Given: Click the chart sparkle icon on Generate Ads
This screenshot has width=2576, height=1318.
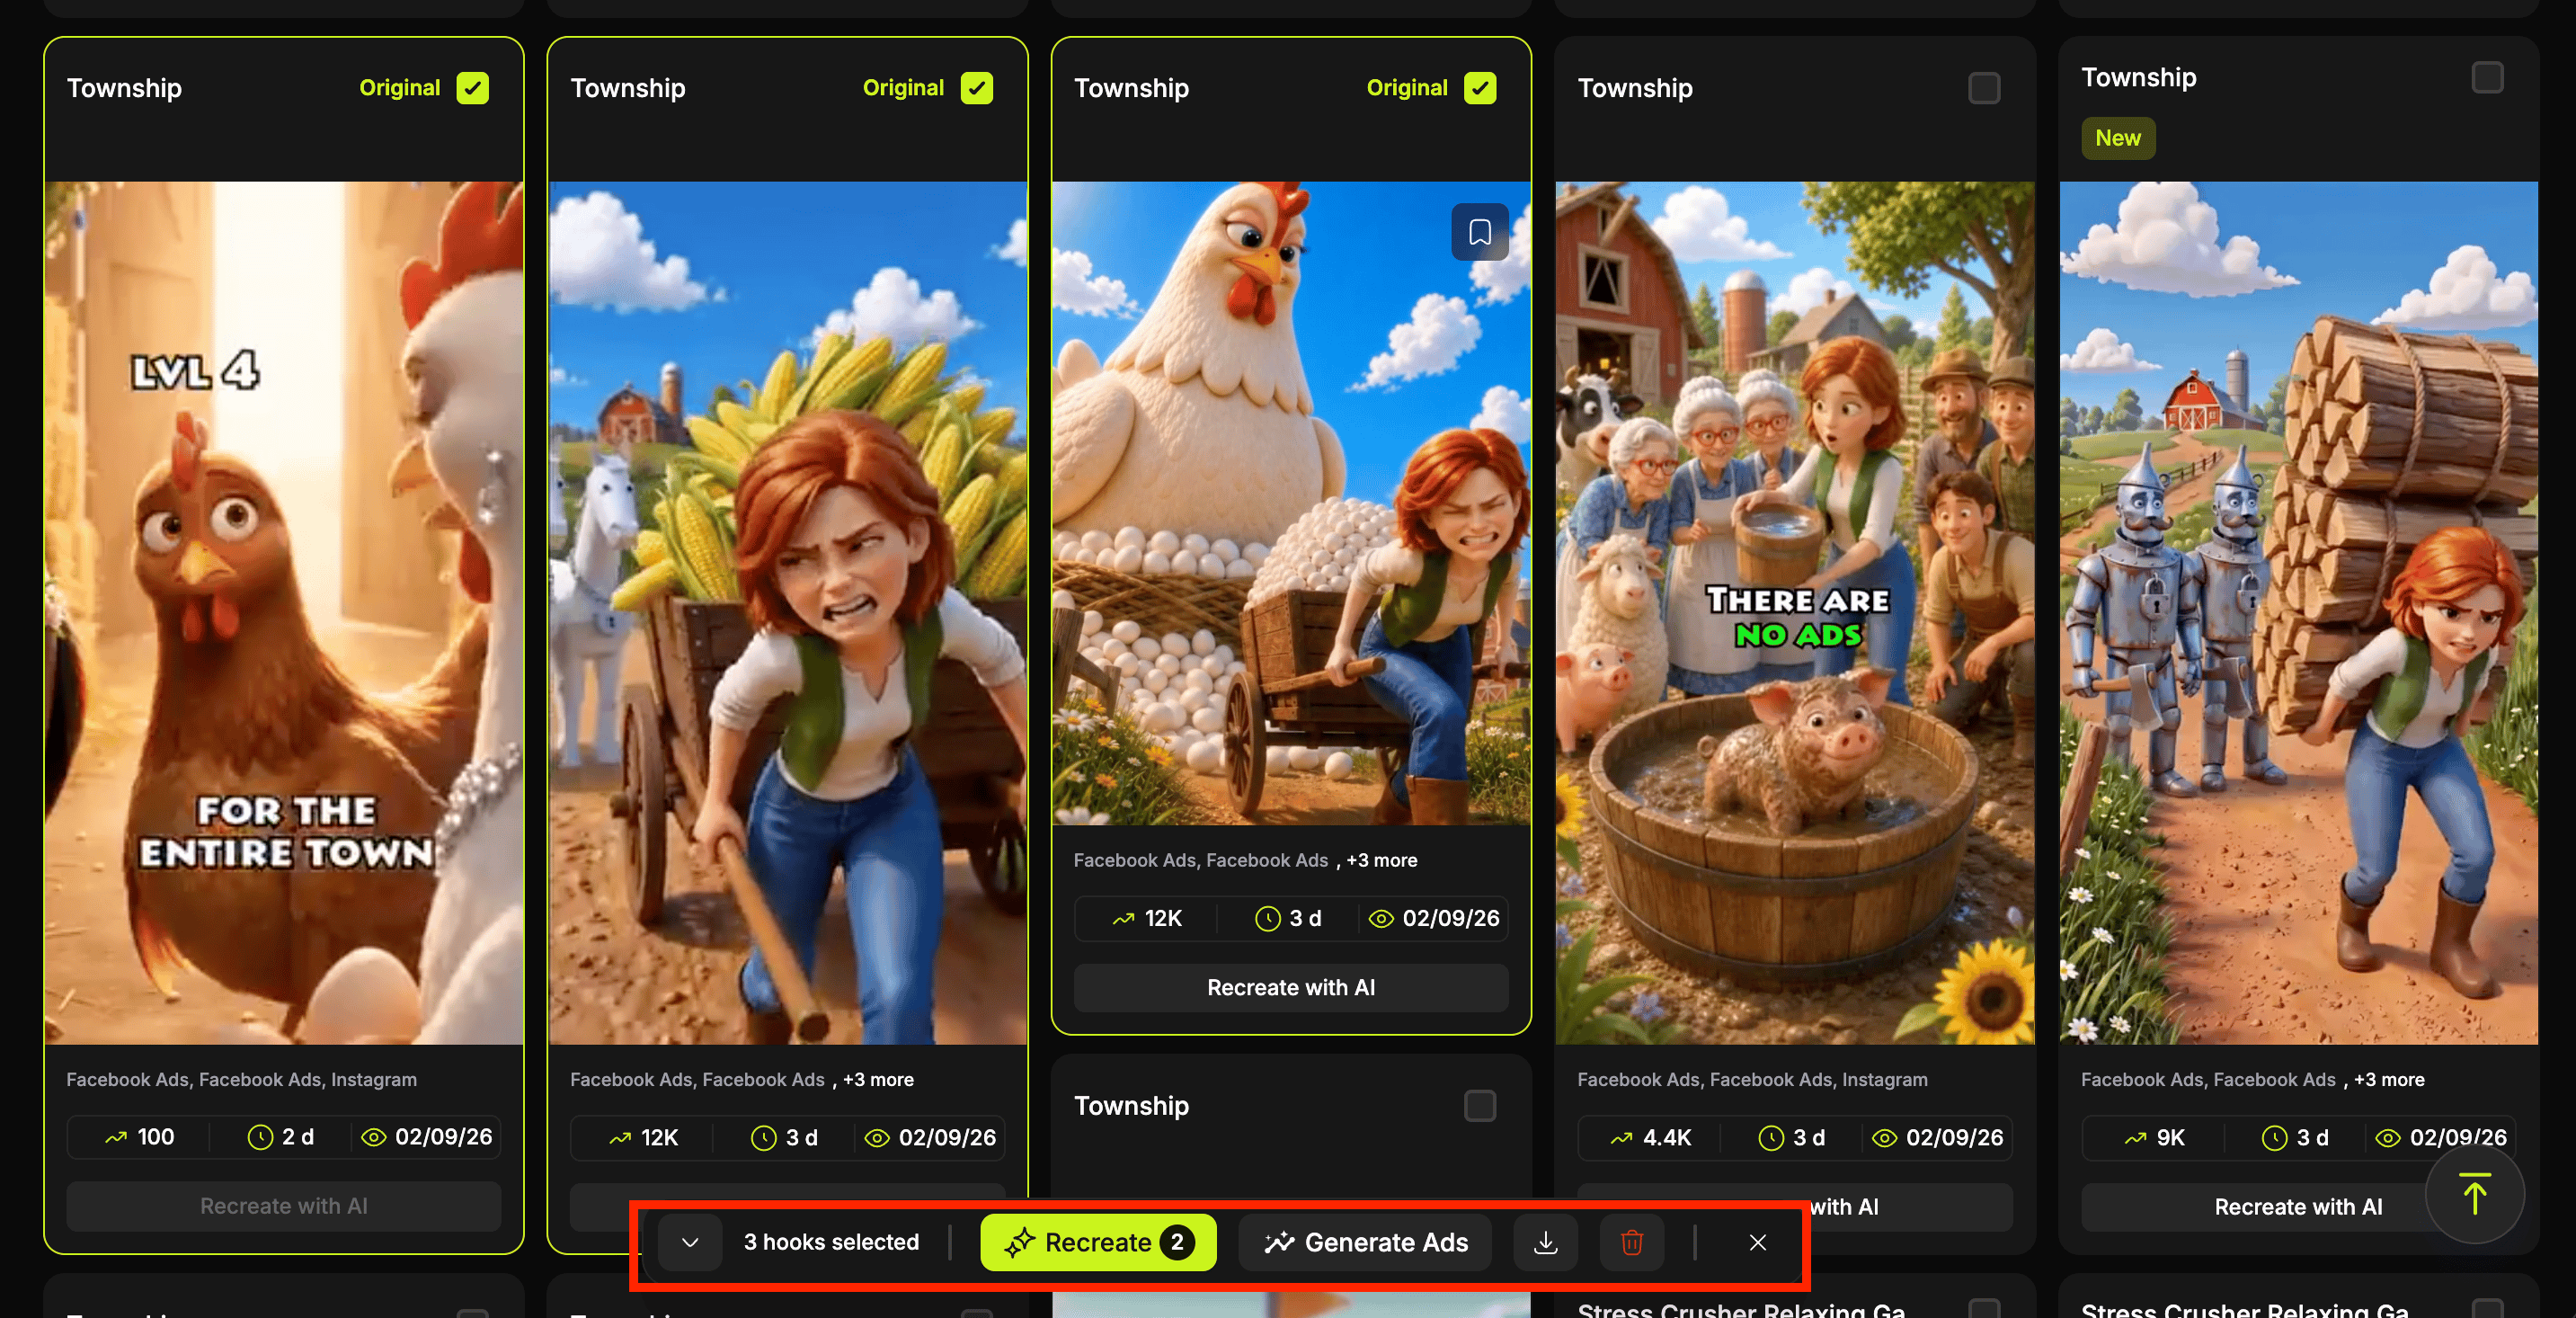Looking at the screenshot, I should [1279, 1242].
